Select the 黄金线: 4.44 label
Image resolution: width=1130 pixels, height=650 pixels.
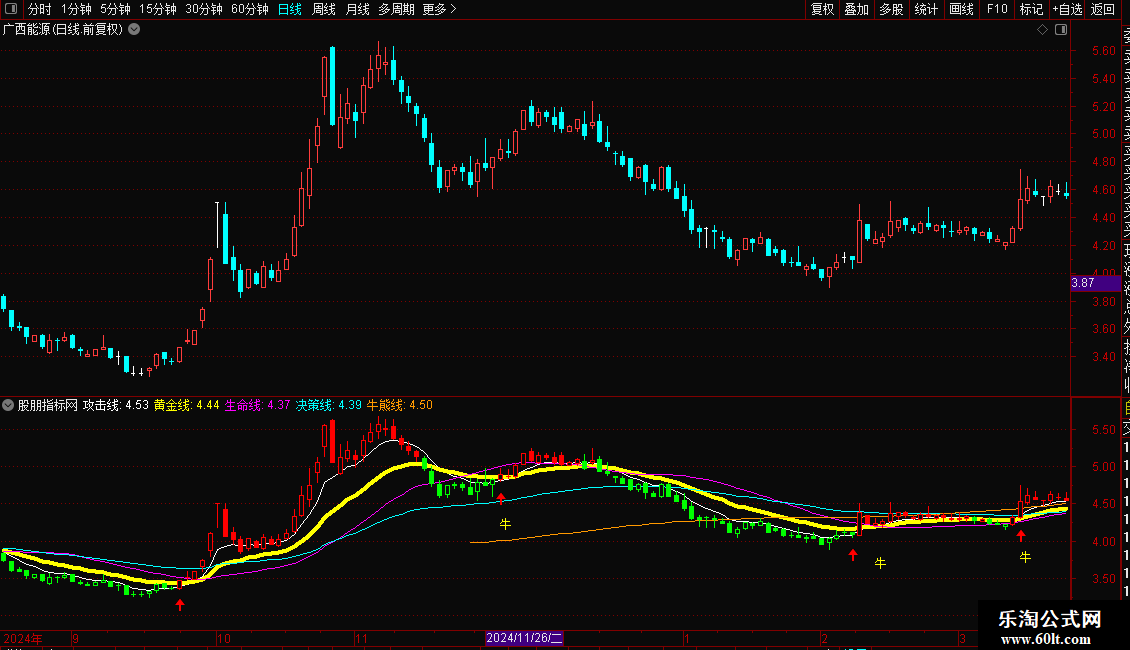[x=187, y=405]
